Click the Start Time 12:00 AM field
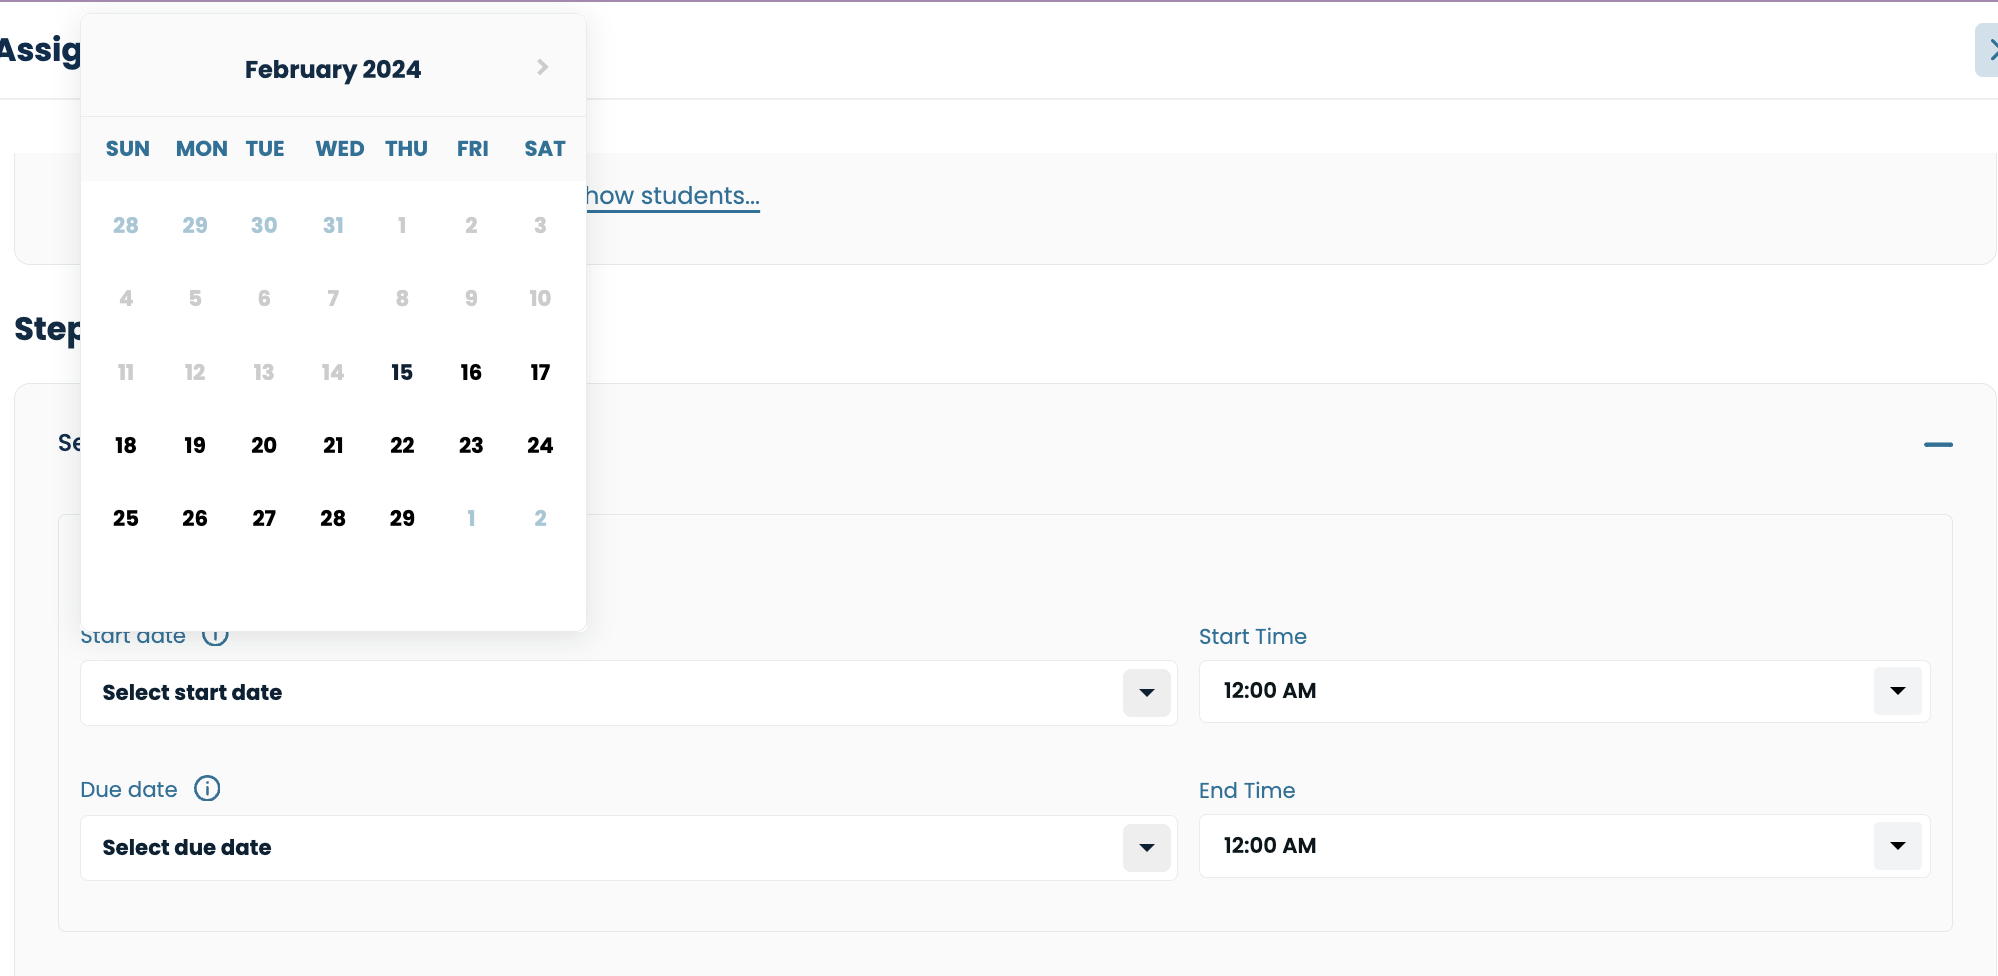Image resolution: width=1998 pixels, height=976 pixels. pyautogui.click(x=1564, y=691)
